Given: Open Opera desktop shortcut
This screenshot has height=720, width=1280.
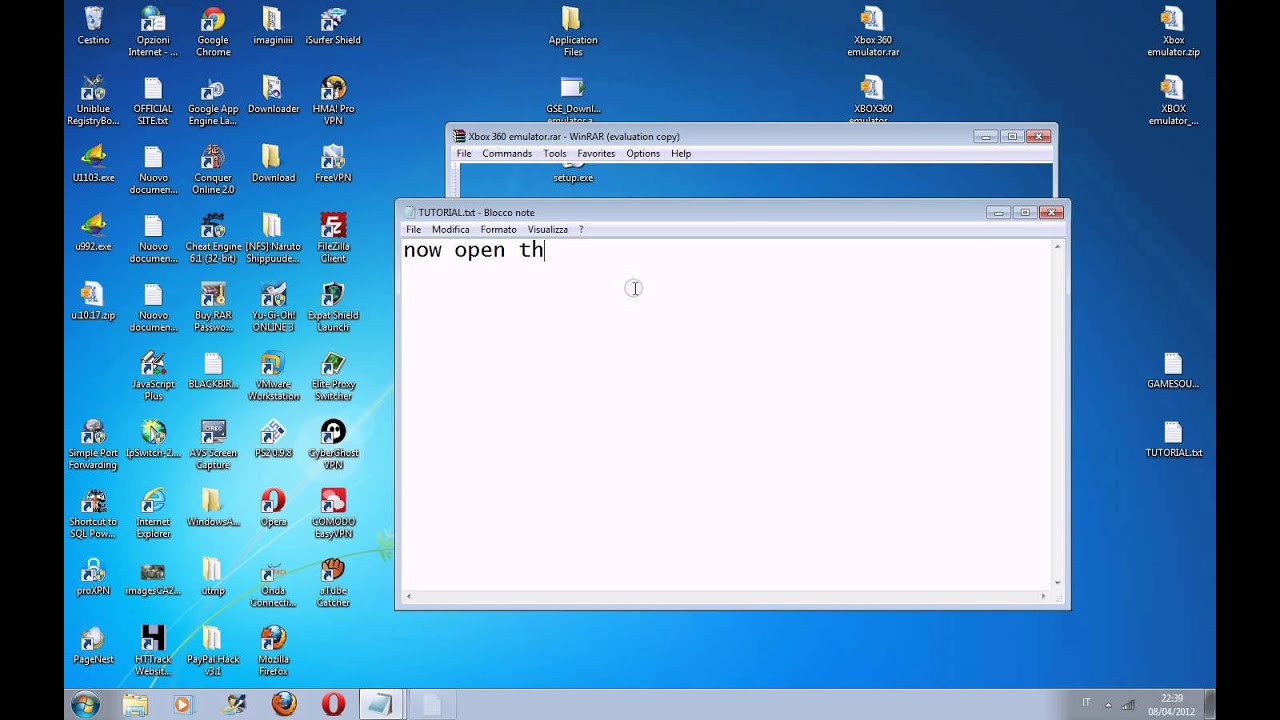Looking at the screenshot, I should 273,508.
